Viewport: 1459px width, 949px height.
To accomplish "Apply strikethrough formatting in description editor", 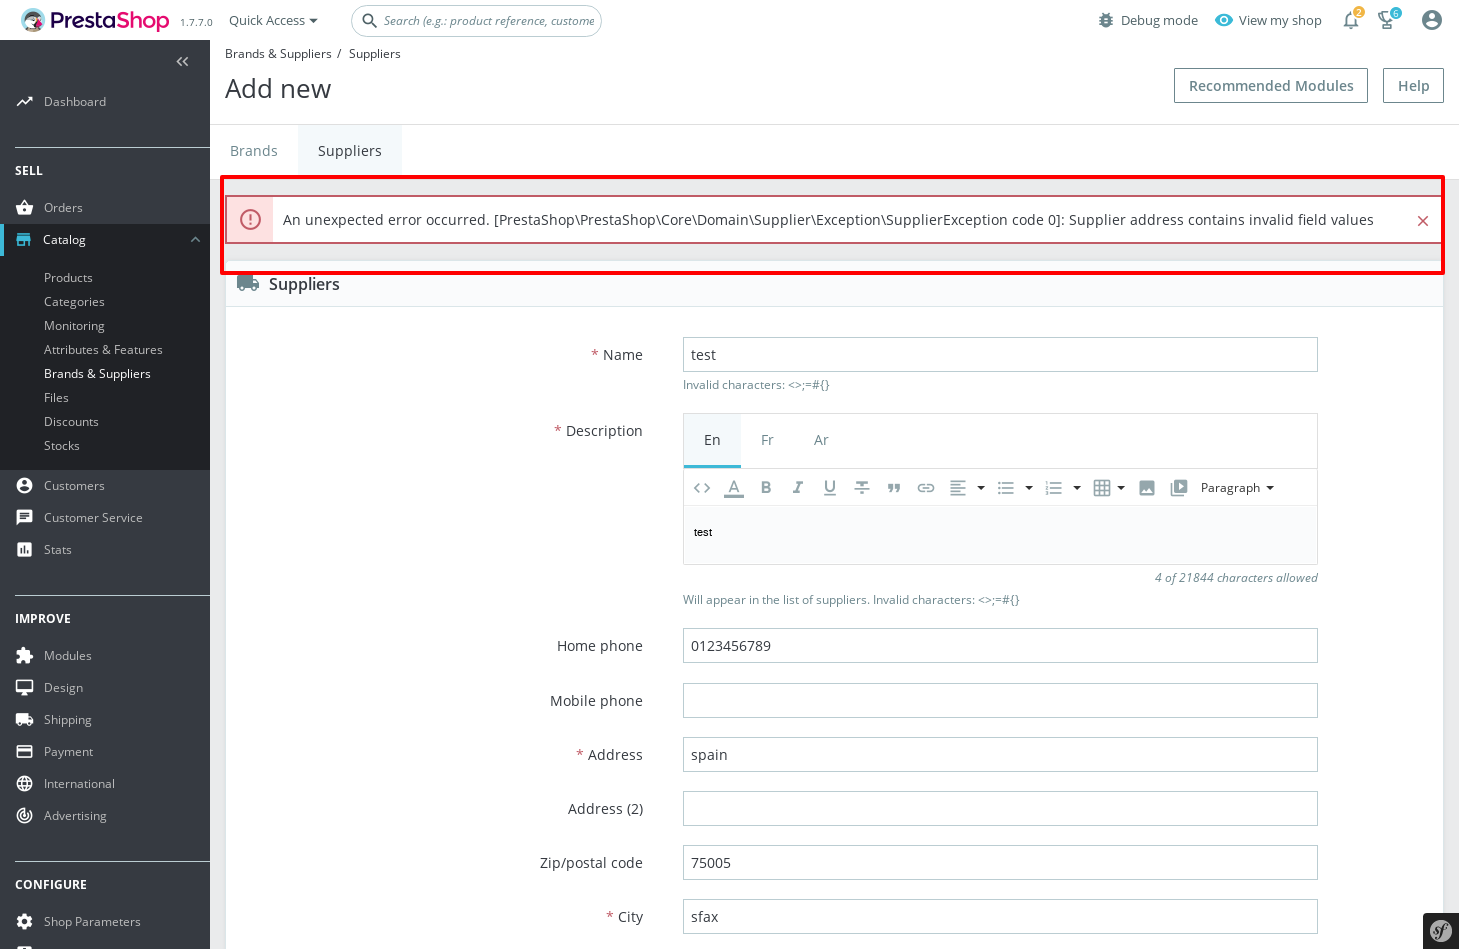I will pos(862,488).
